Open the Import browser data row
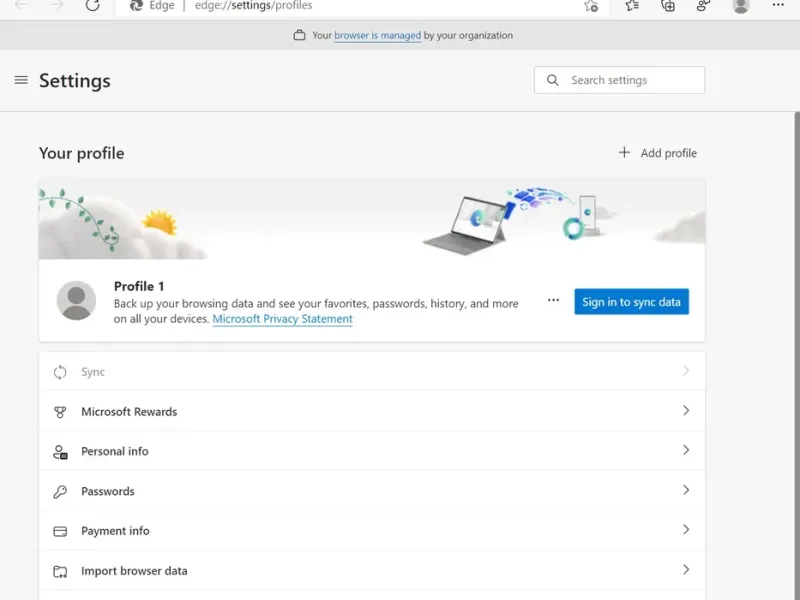 (372, 570)
